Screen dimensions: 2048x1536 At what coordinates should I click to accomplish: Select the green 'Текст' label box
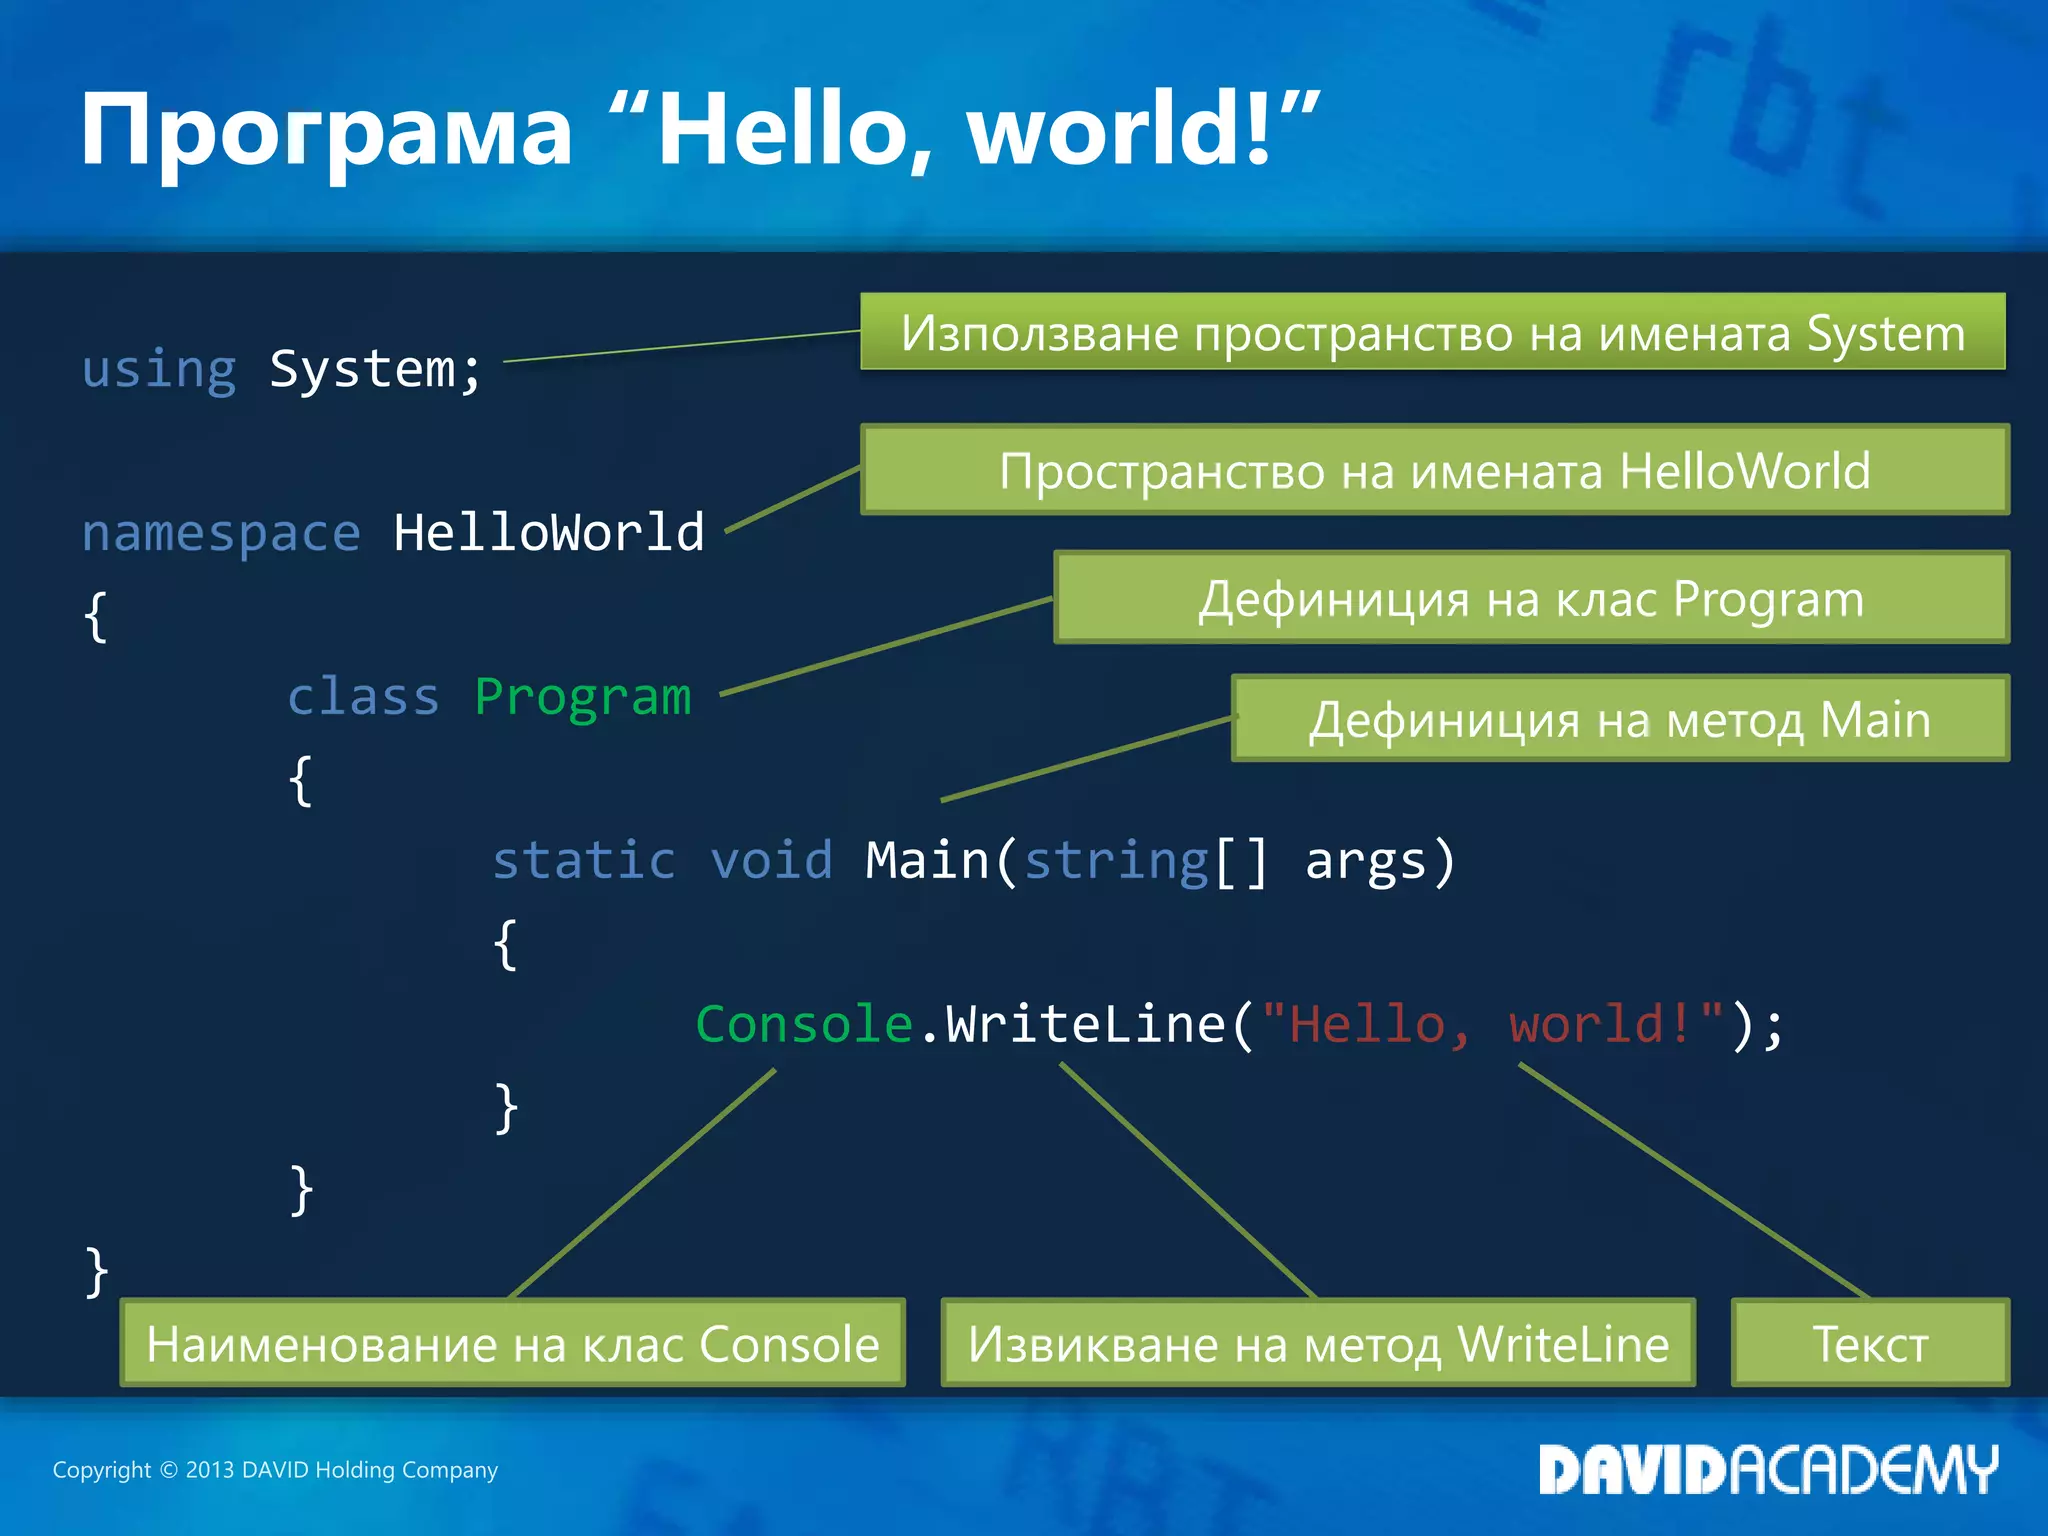[x=1870, y=1343]
